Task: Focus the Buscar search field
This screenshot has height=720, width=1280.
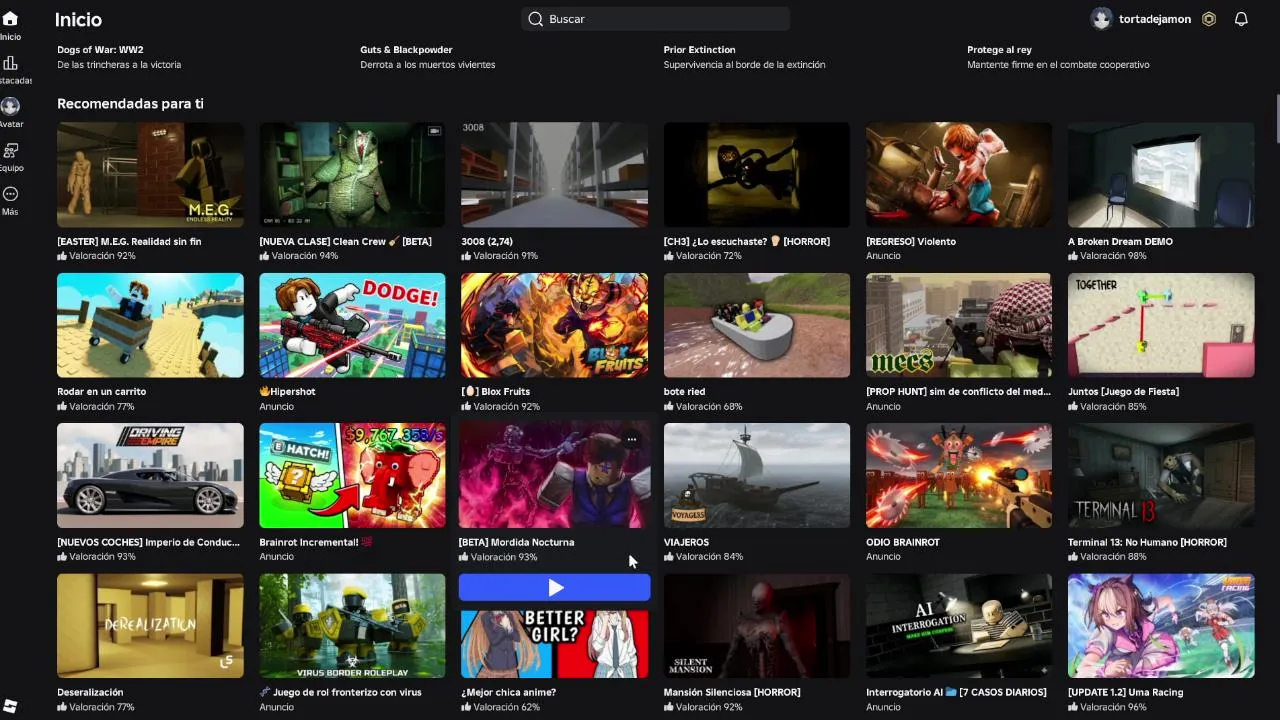Action: pyautogui.click(x=655, y=19)
